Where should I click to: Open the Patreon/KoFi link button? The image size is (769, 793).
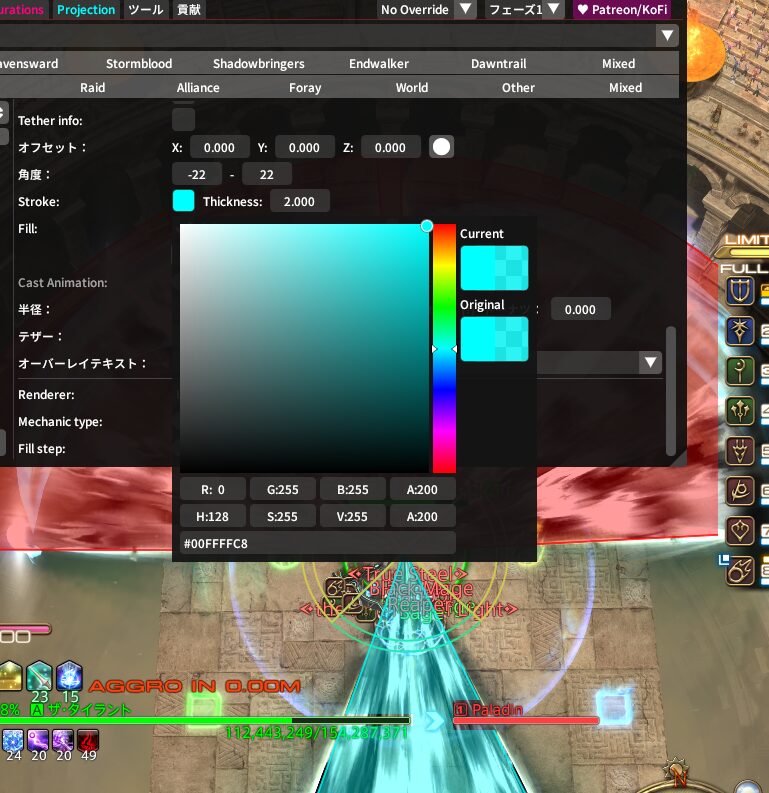click(x=621, y=10)
